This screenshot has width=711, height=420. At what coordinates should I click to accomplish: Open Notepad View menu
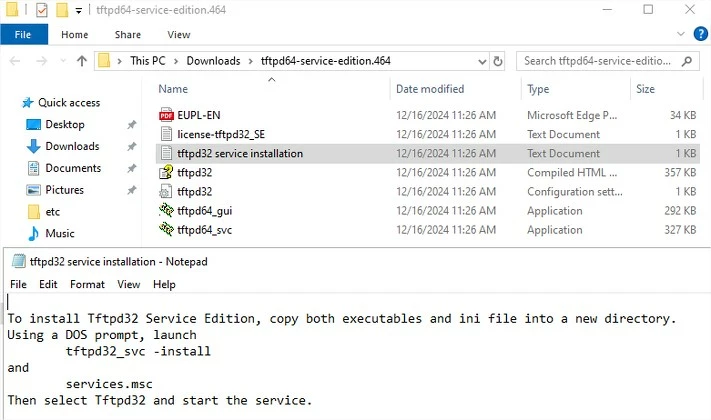click(129, 284)
